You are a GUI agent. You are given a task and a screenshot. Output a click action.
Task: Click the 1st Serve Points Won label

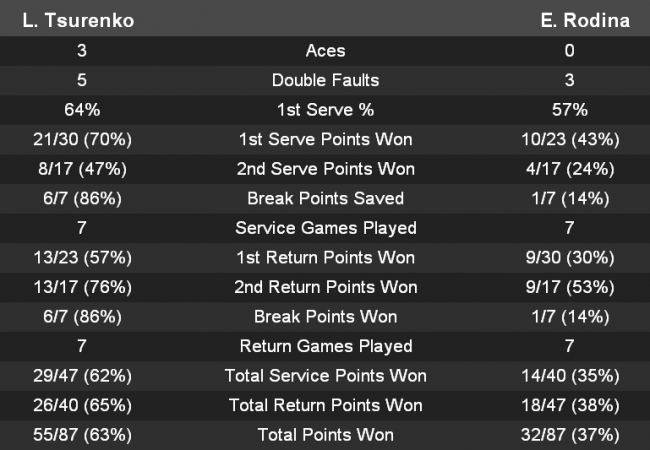(325, 139)
